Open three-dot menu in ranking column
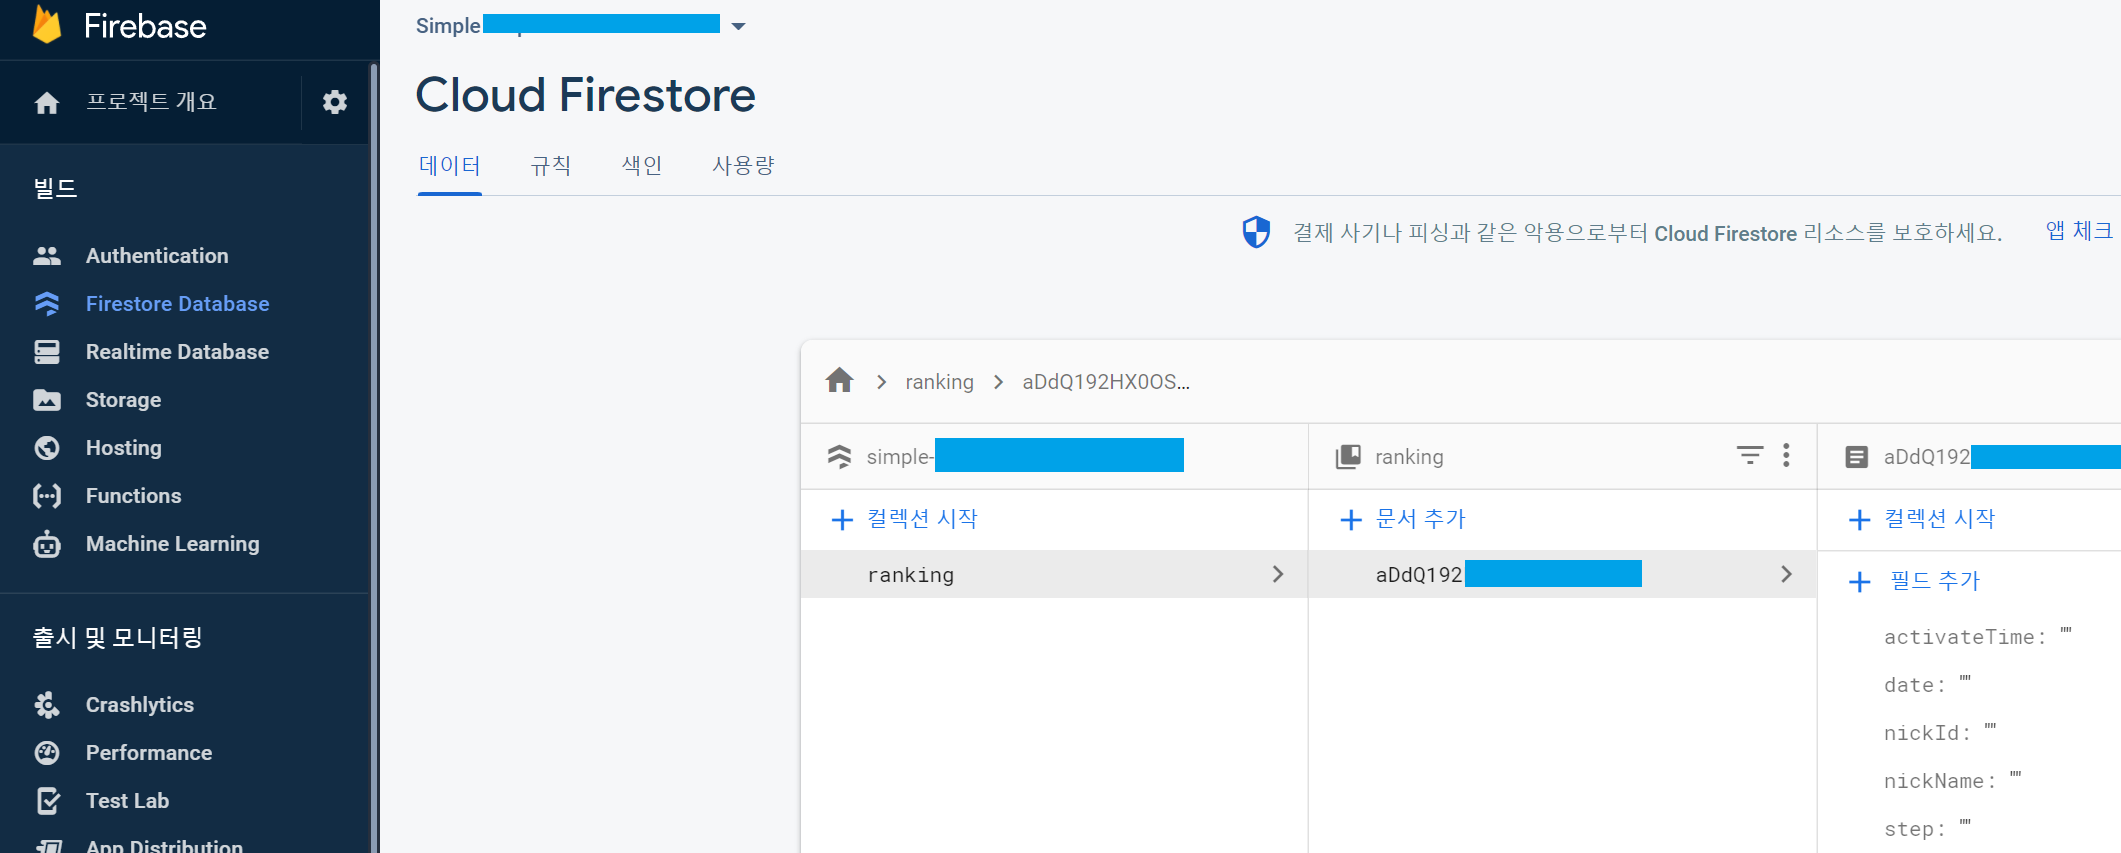This screenshot has width=2121, height=853. pyautogui.click(x=1786, y=456)
